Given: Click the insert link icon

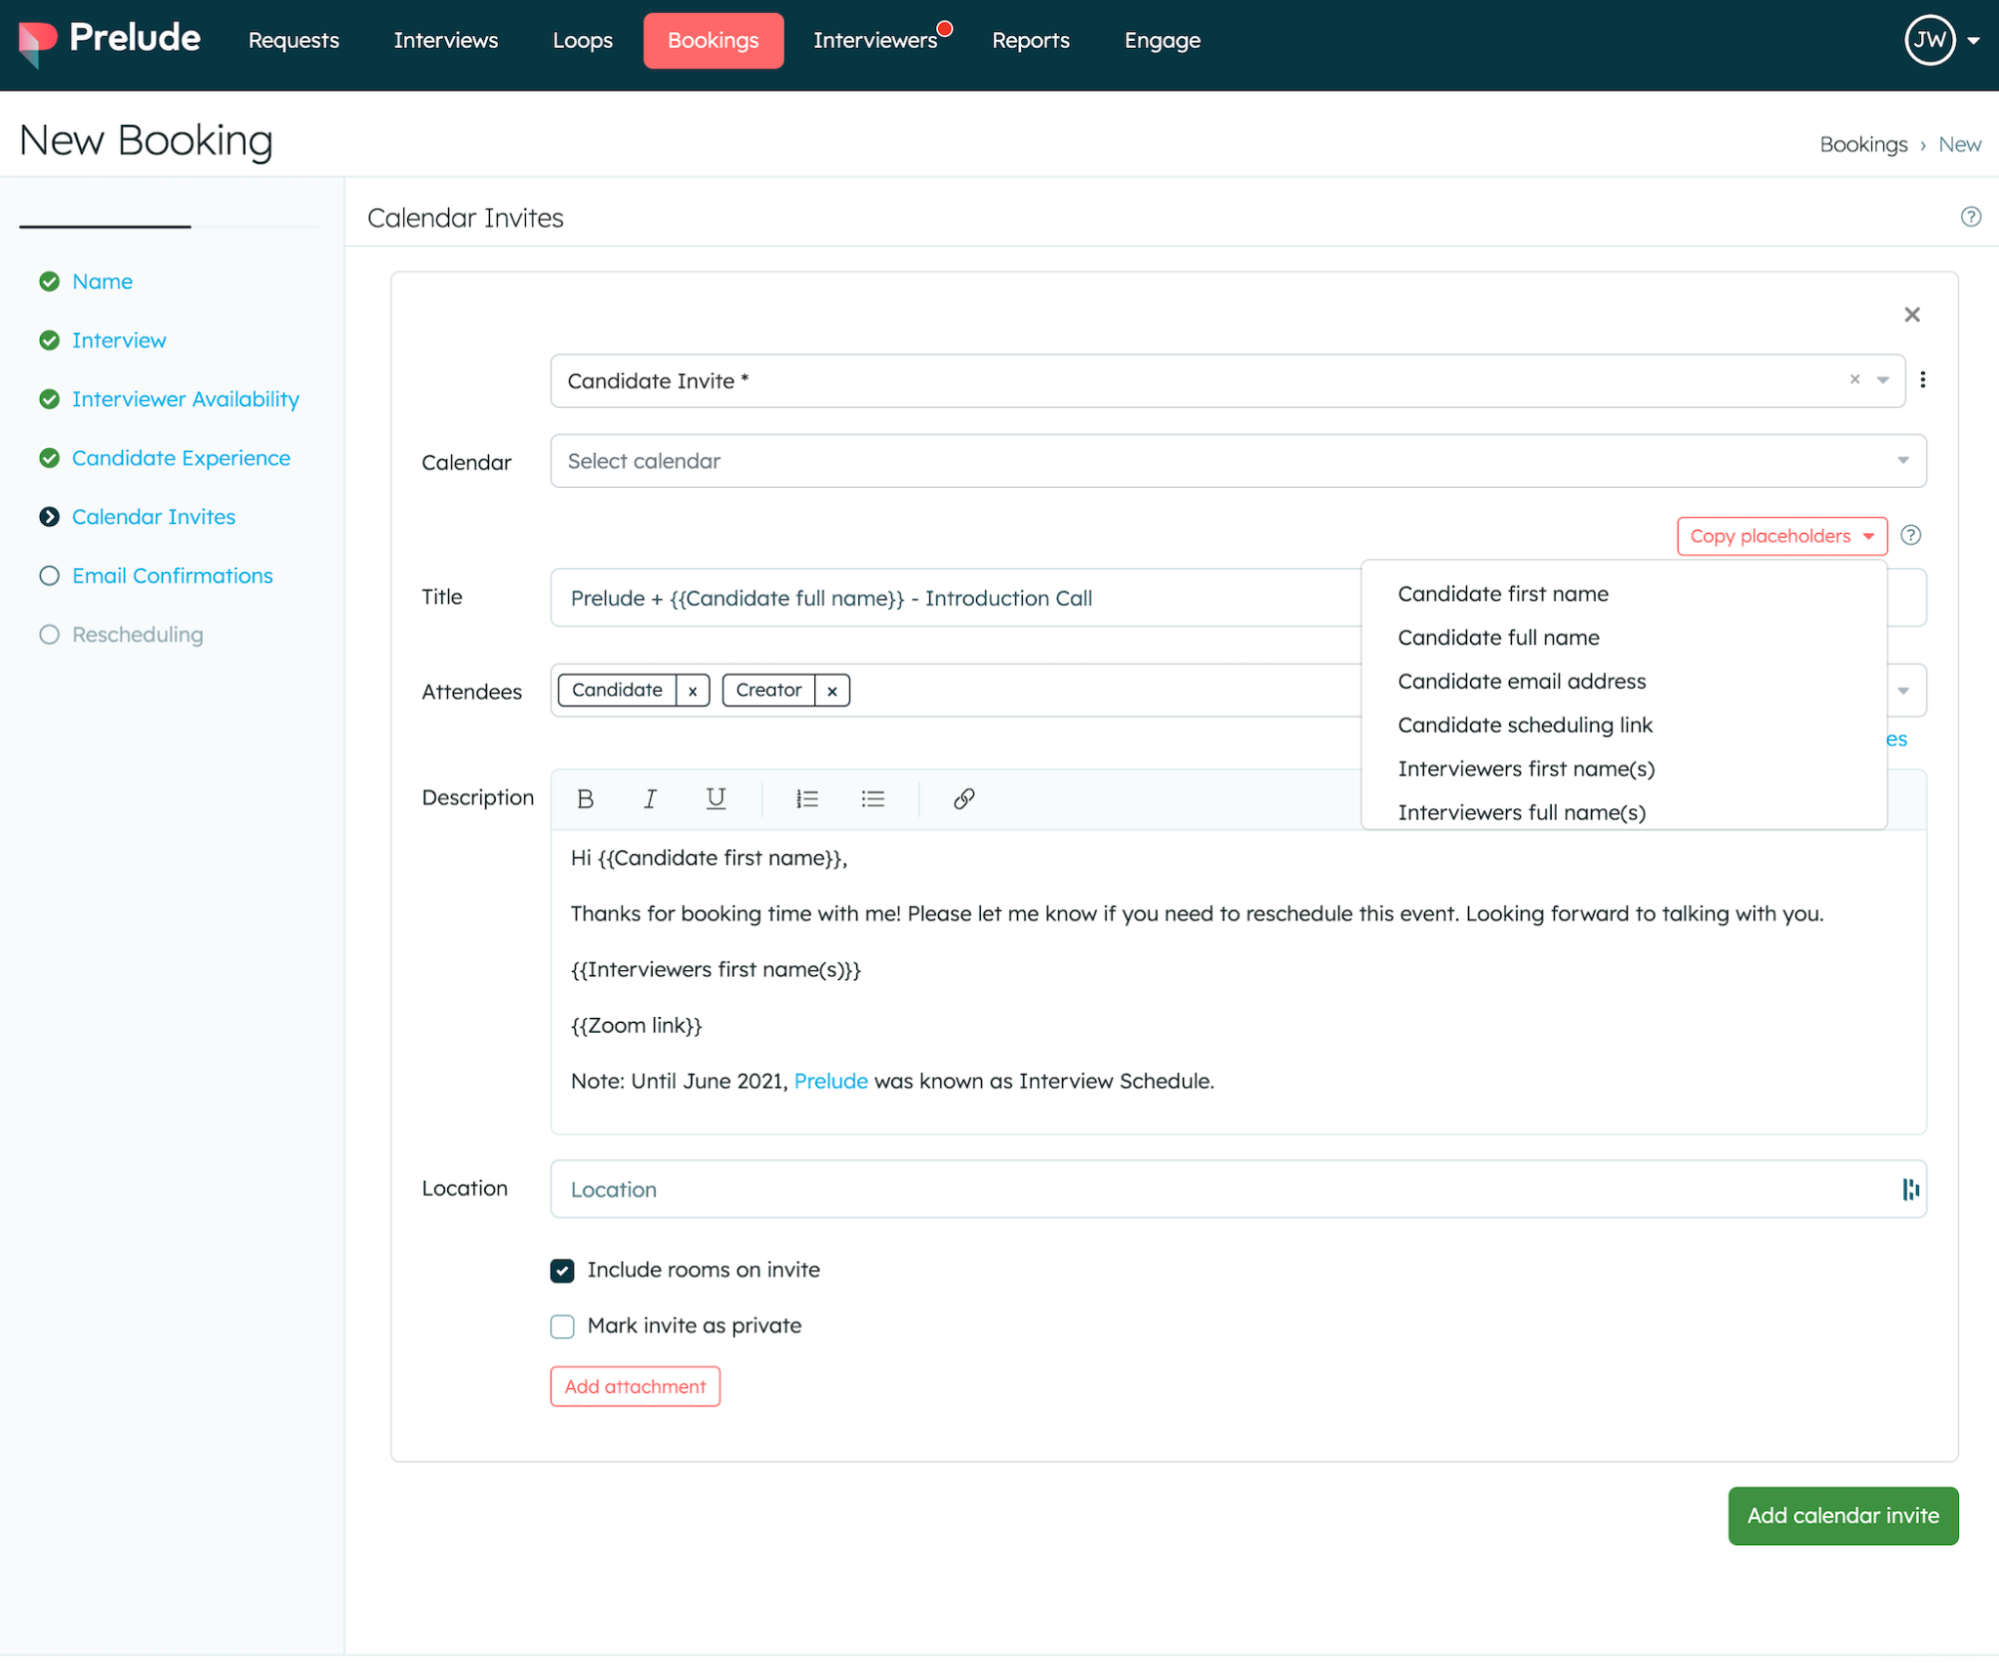Looking at the screenshot, I should tap(963, 798).
